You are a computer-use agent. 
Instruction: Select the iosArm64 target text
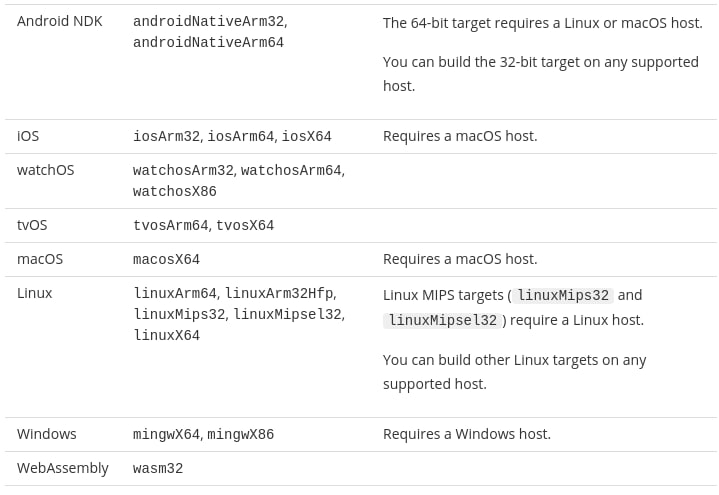[241, 136]
